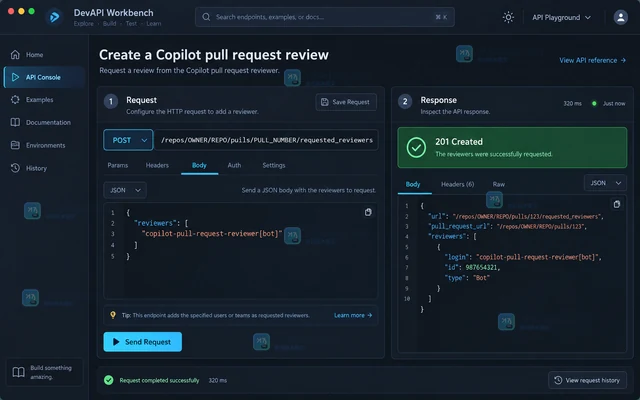Click the response id value 987654321
The height and width of the screenshot is (400, 640).
481,268
